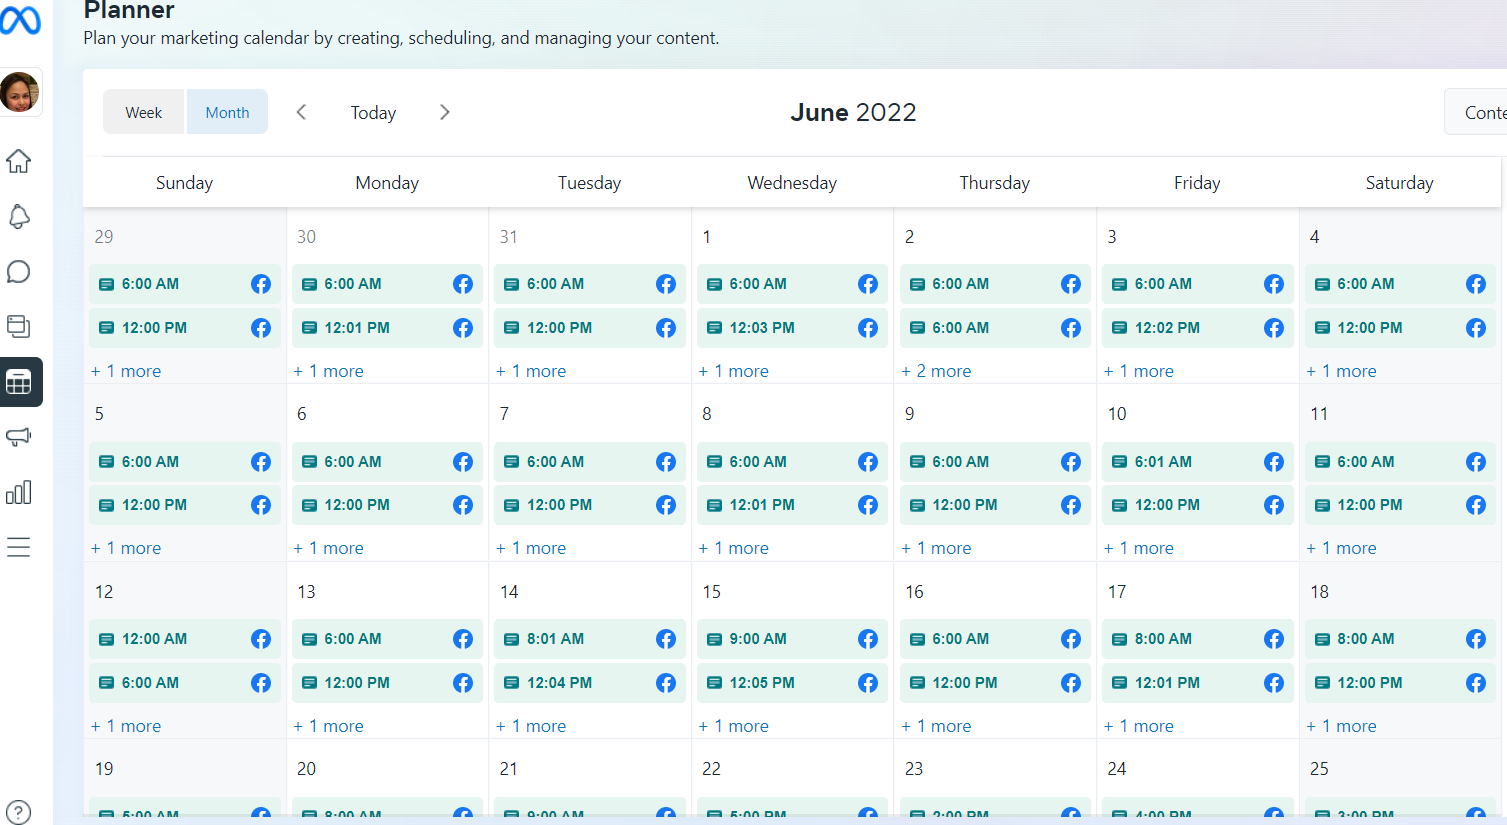Expand '+ 1 more' on June 10
The image size is (1507, 825).
tap(1139, 548)
